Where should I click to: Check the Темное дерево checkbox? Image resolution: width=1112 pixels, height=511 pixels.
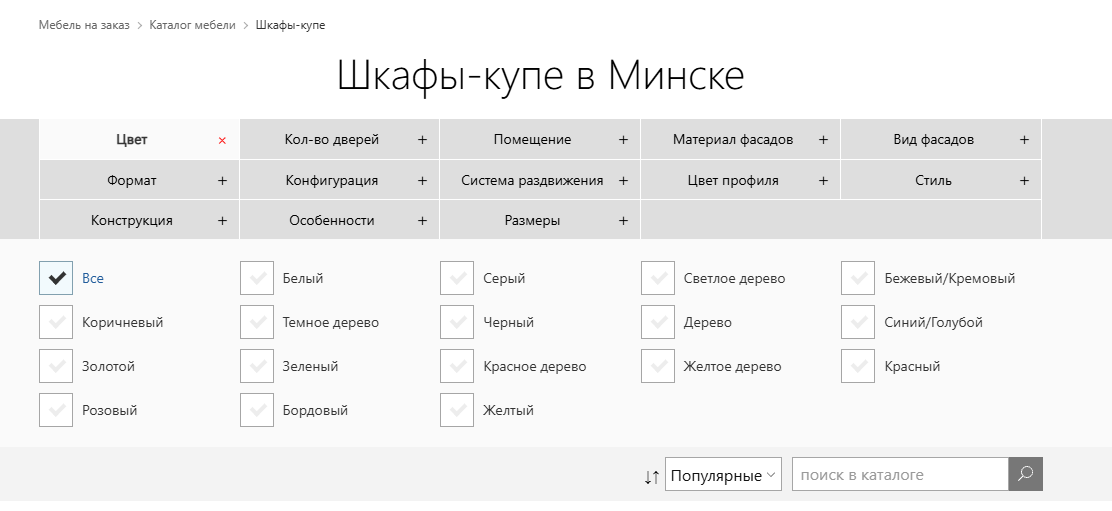pos(257,322)
